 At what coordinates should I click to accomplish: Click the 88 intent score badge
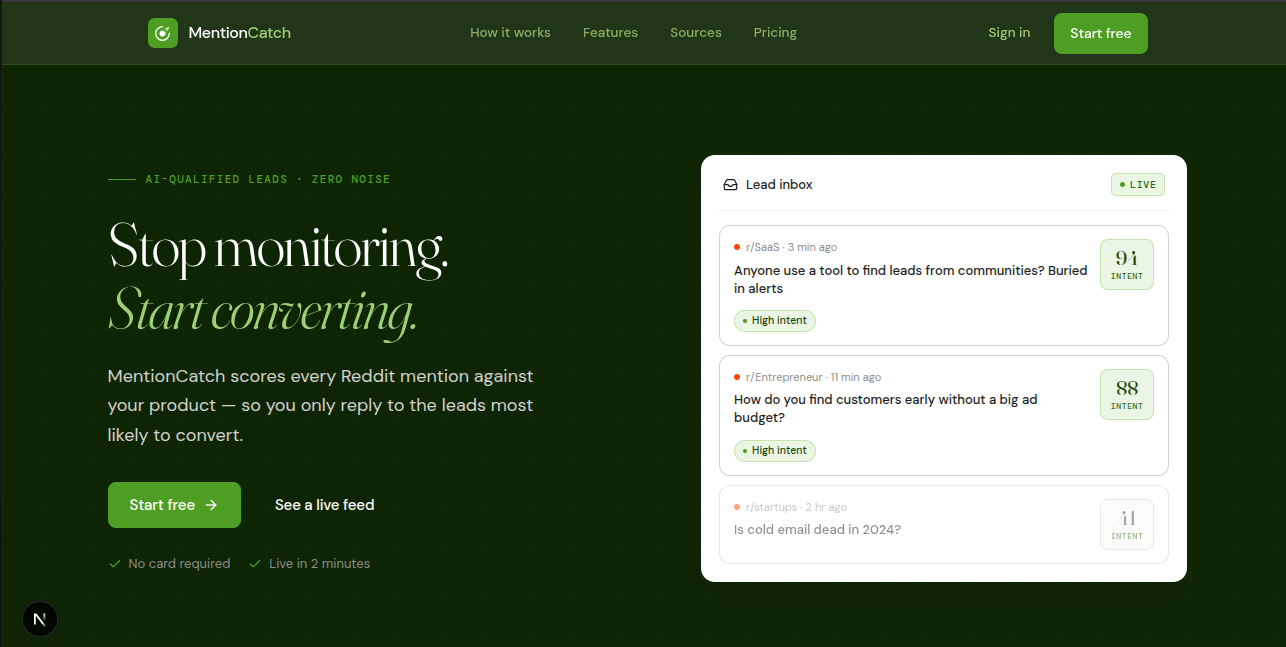1127,394
